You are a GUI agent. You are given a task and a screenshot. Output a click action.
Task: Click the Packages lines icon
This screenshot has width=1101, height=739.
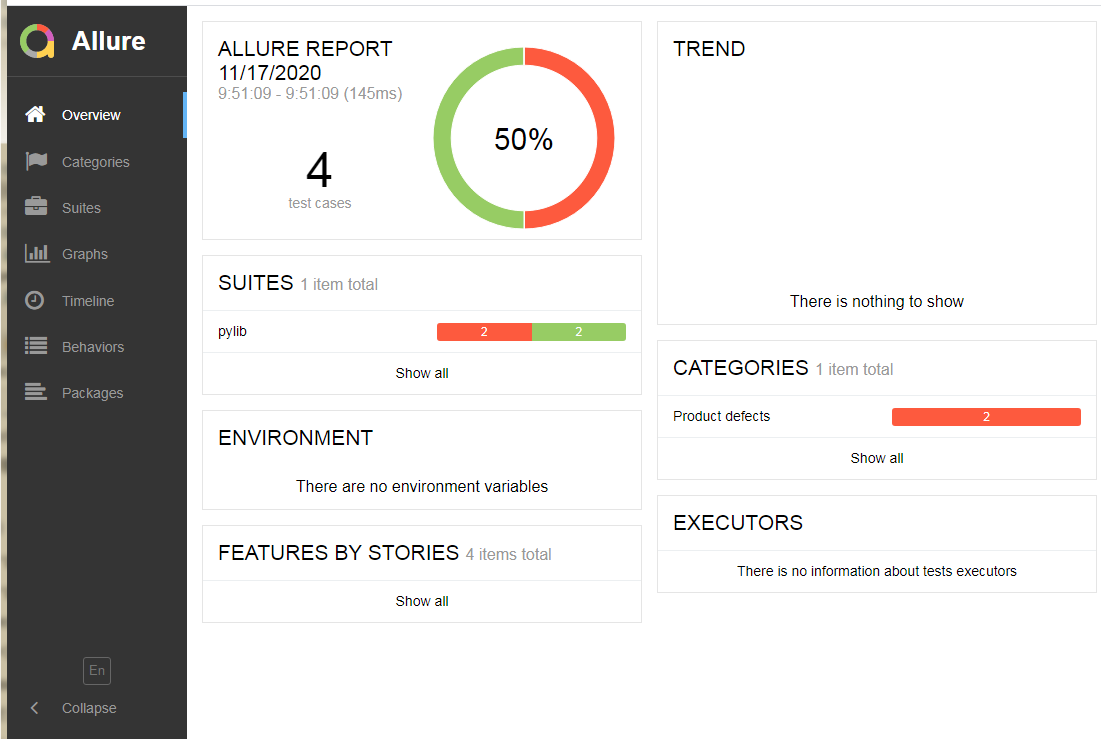36,391
